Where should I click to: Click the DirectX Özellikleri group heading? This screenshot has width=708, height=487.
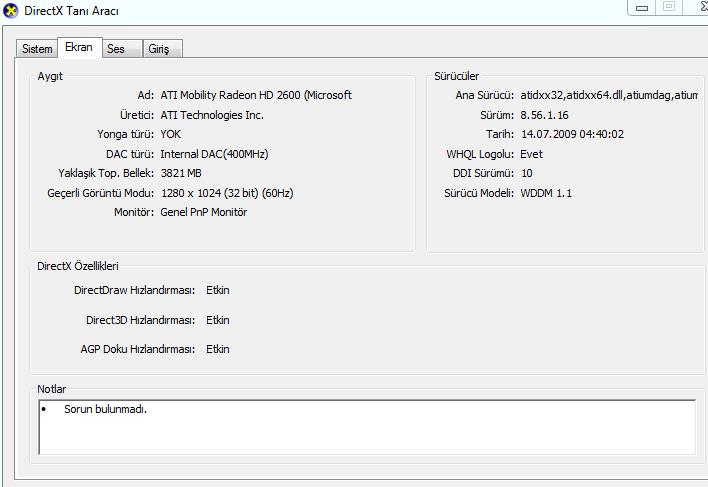[78, 266]
